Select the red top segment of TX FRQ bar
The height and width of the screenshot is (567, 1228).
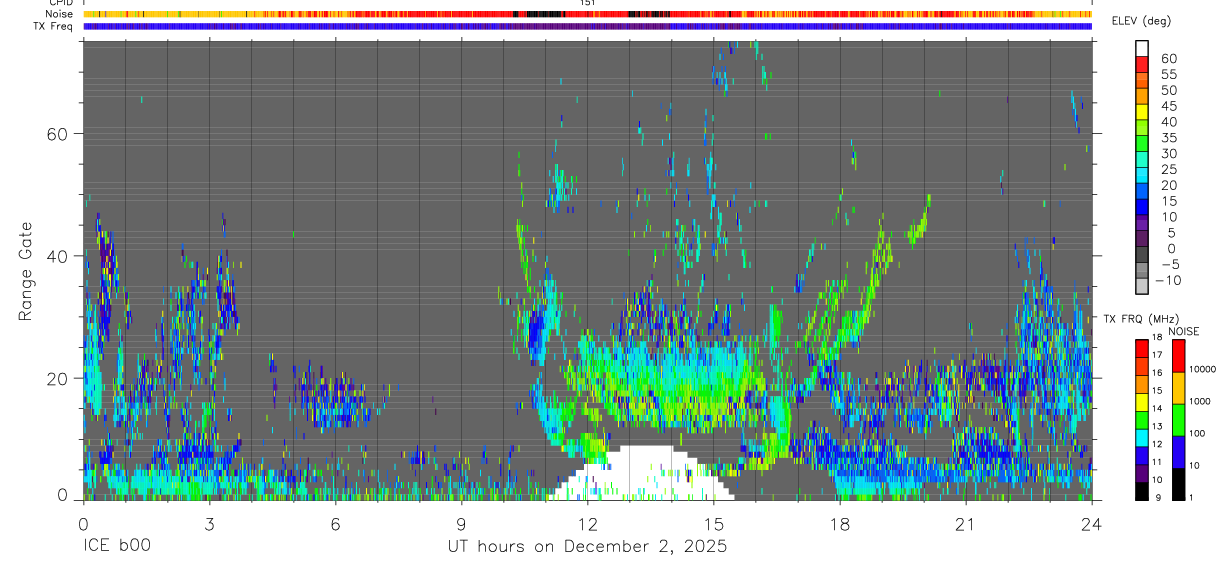click(1142, 349)
